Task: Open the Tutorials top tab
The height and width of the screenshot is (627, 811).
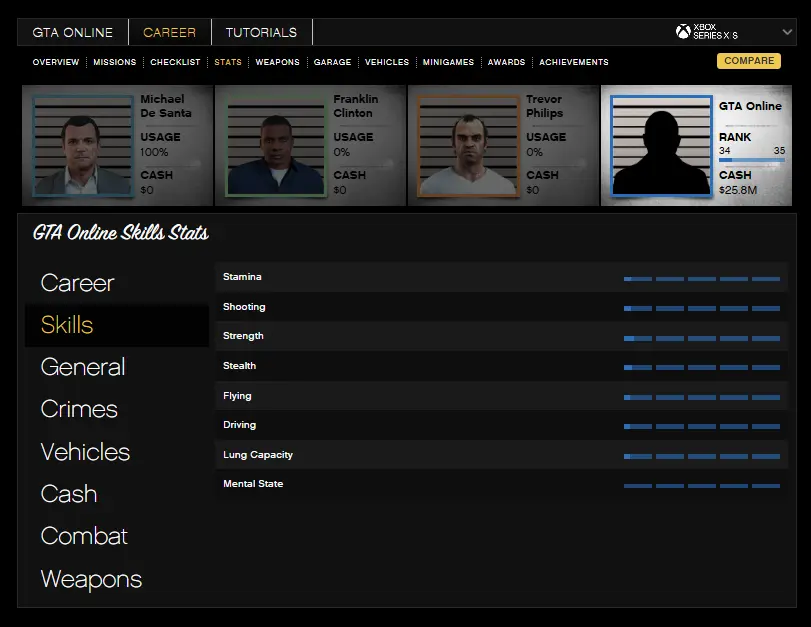Action: pos(261,32)
